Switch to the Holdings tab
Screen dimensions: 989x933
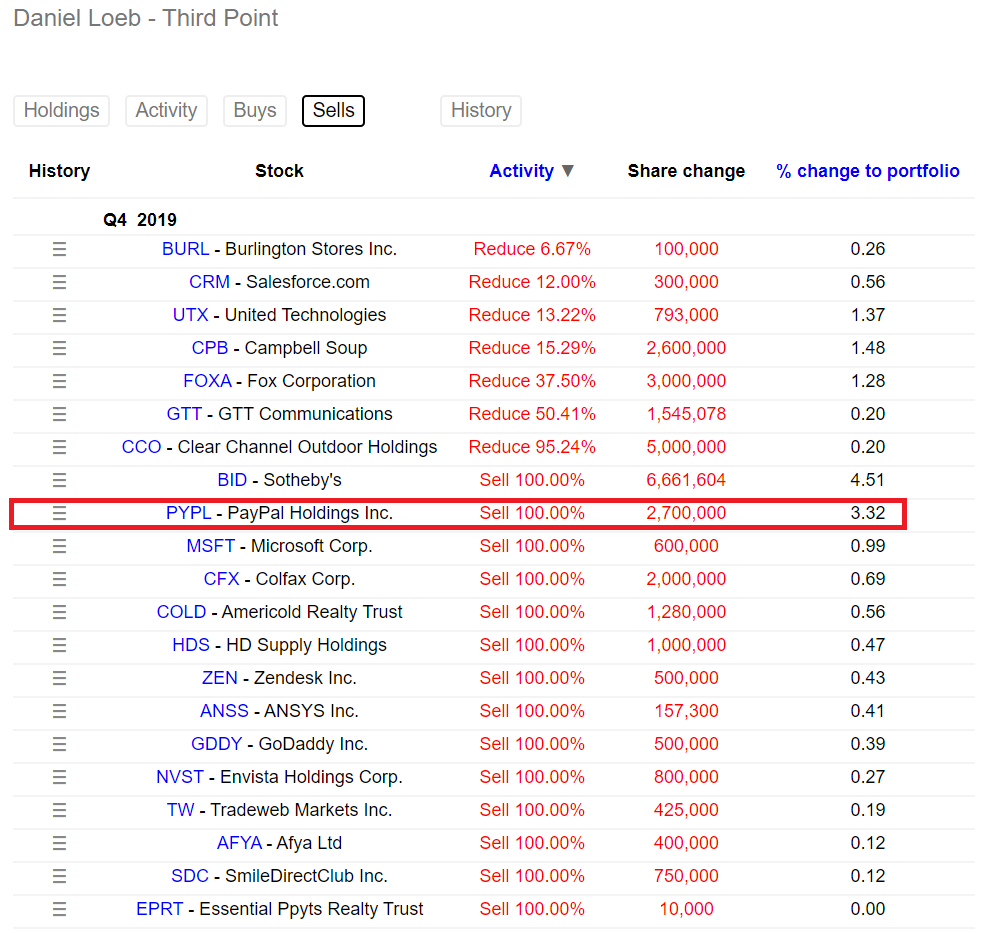(x=62, y=110)
